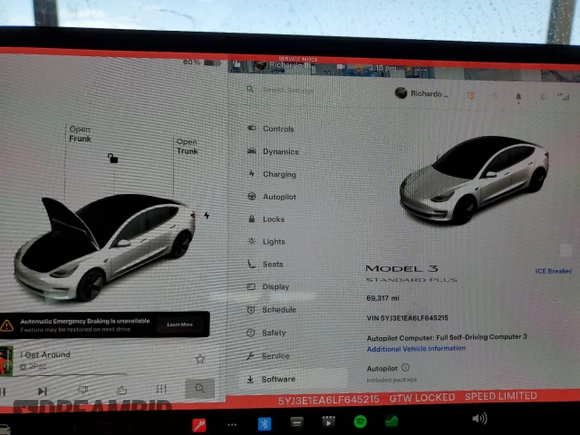Favorite the song with the star icon
The width and height of the screenshot is (580, 435).
[200, 359]
